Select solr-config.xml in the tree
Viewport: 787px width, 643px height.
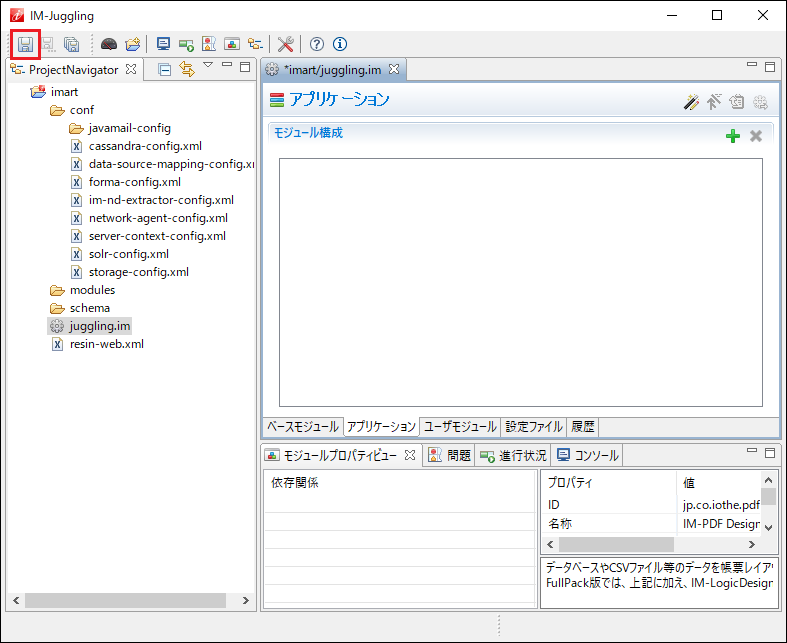coord(128,254)
